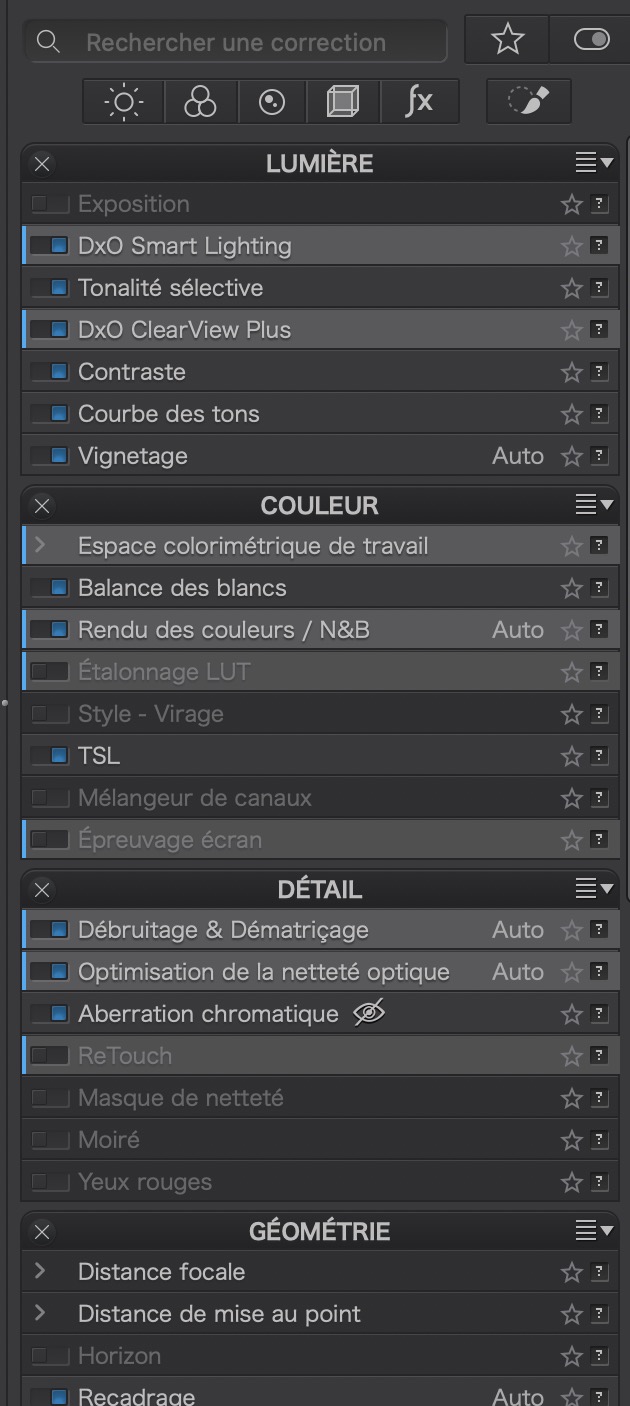The width and height of the screenshot is (630, 1406).
Task: Open the fx effects tab icon
Action: 419,102
